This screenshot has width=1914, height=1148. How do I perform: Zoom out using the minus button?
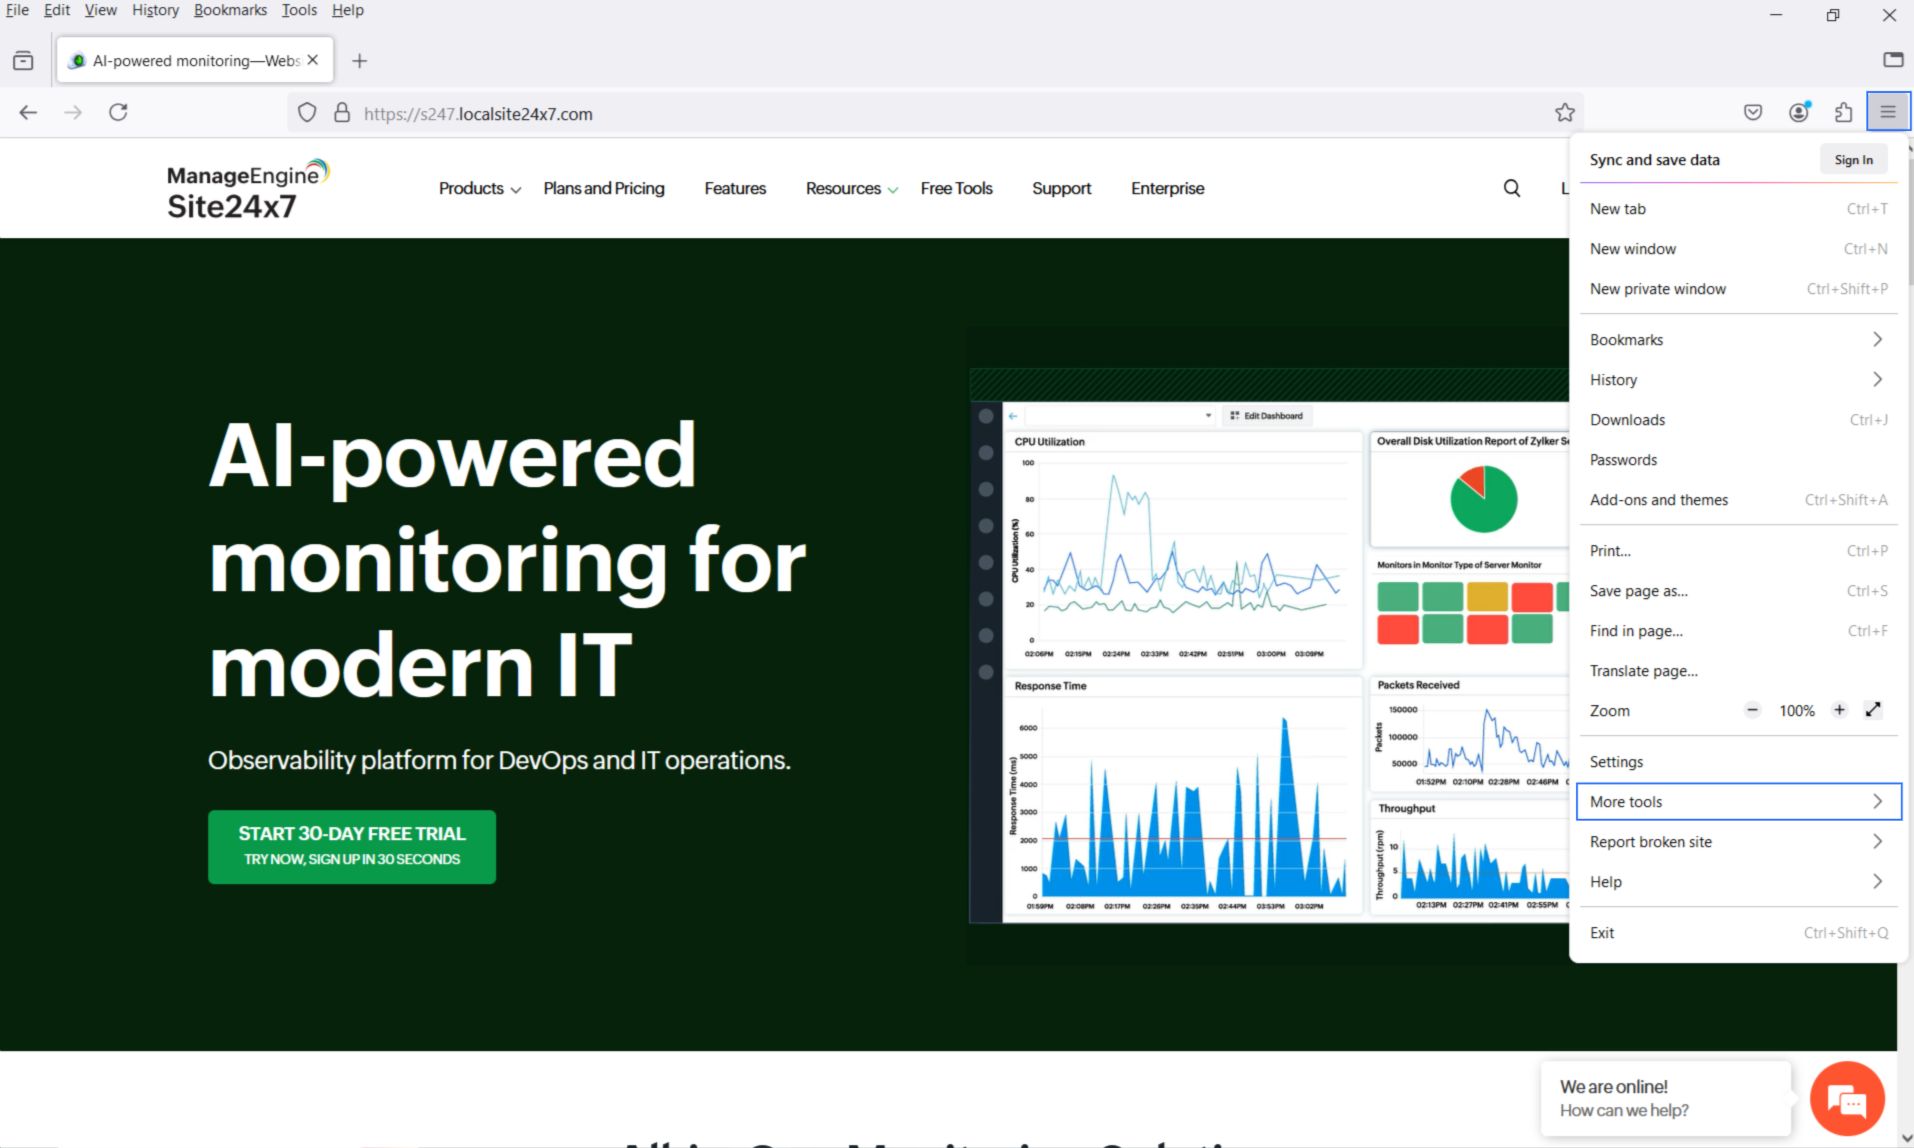click(1752, 710)
